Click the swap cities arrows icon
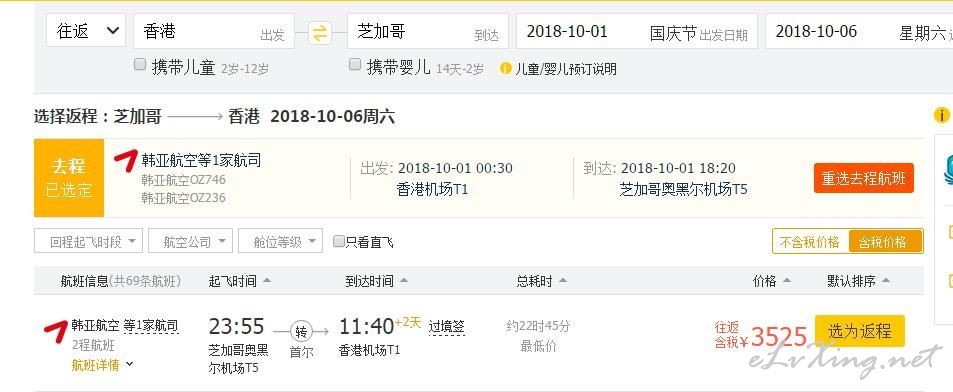 [320, 32]
